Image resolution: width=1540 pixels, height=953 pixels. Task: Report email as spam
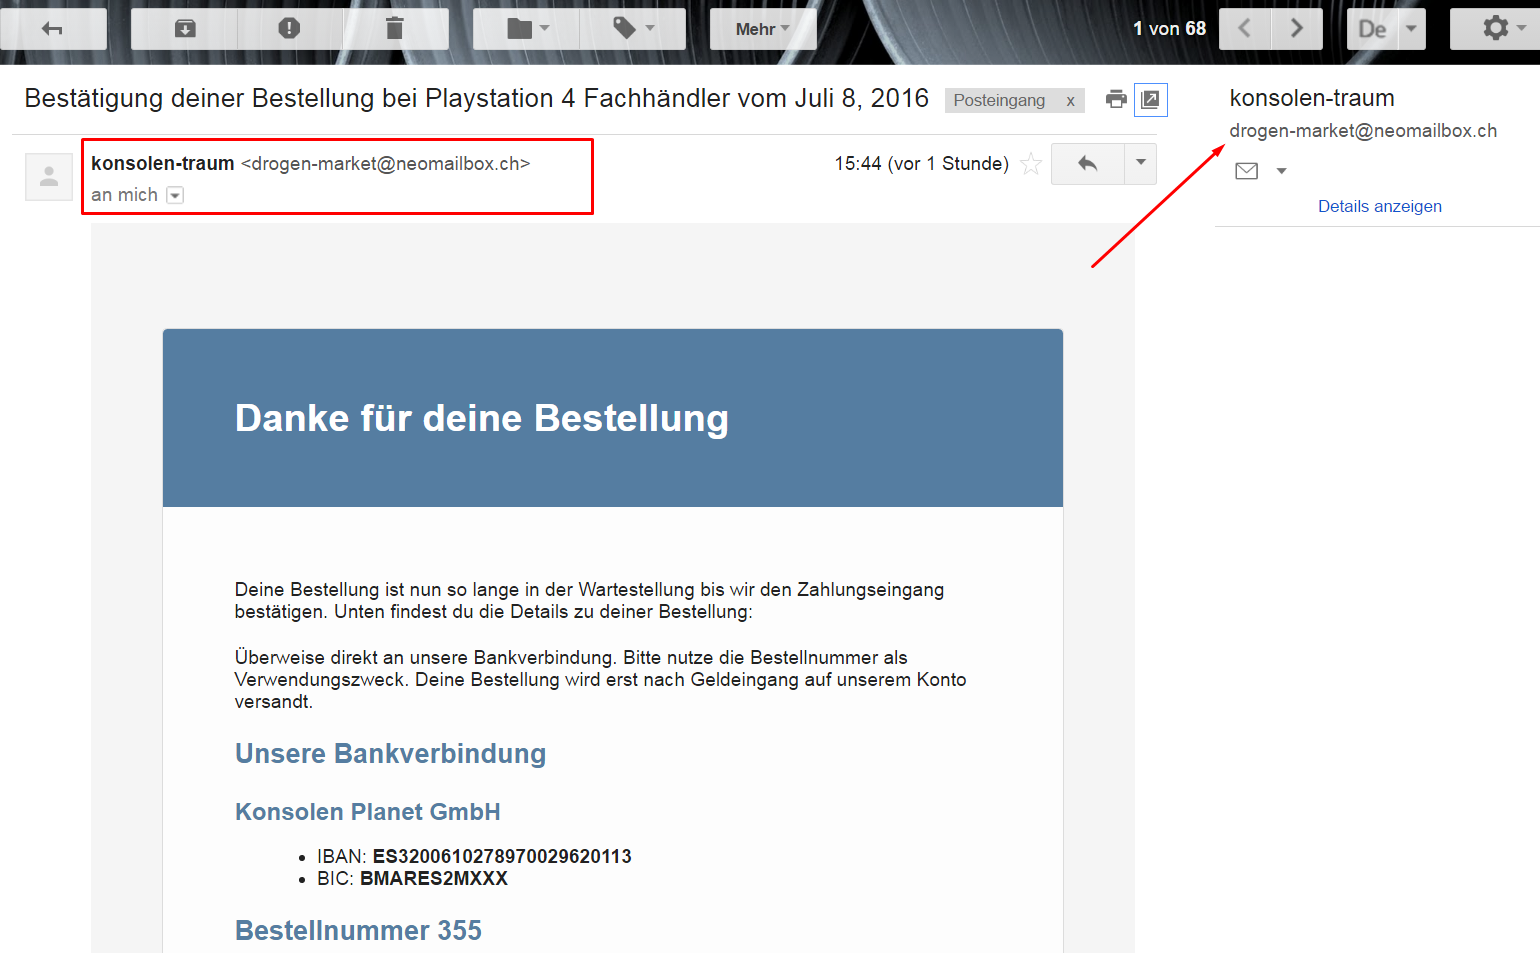[290, 29]
